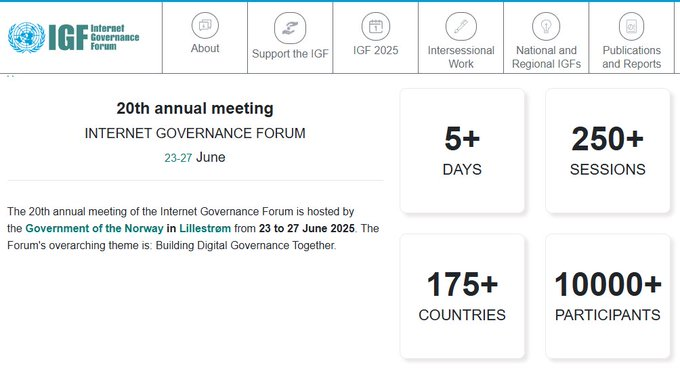Open Publications and Reports menu label
The width and height of the screenshot is (680, 371).
tap(631, 57)
